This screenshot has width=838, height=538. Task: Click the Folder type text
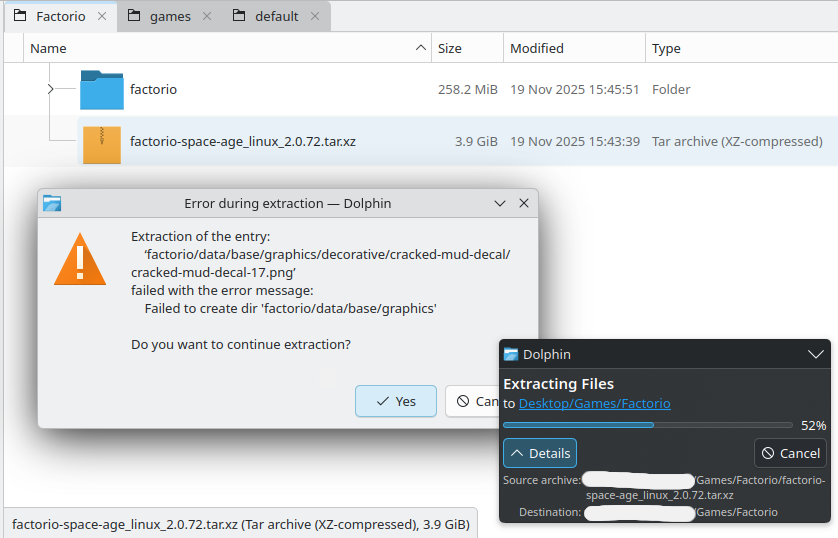pos(671,89)
